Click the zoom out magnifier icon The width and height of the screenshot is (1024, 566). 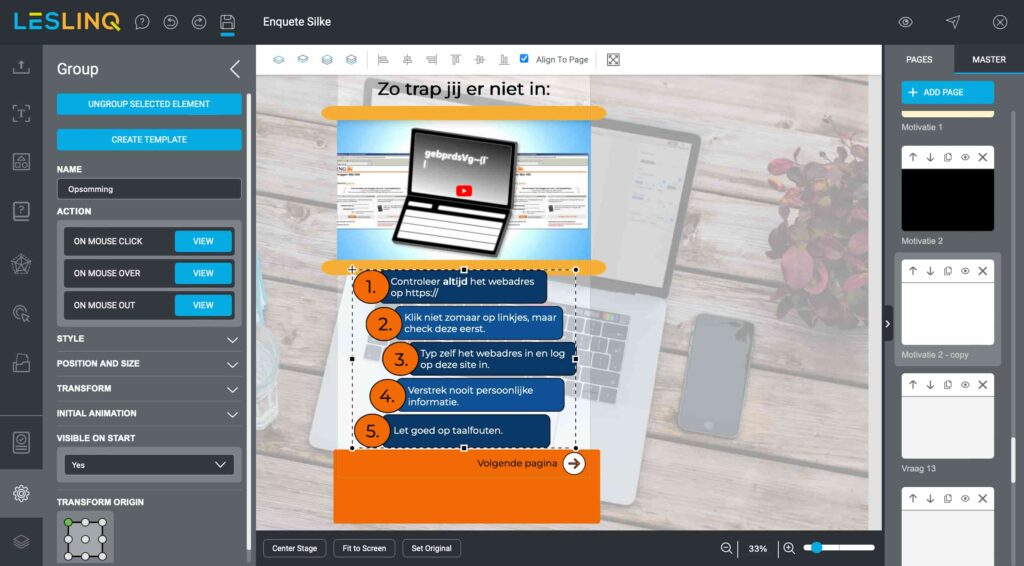click(727, 548)
